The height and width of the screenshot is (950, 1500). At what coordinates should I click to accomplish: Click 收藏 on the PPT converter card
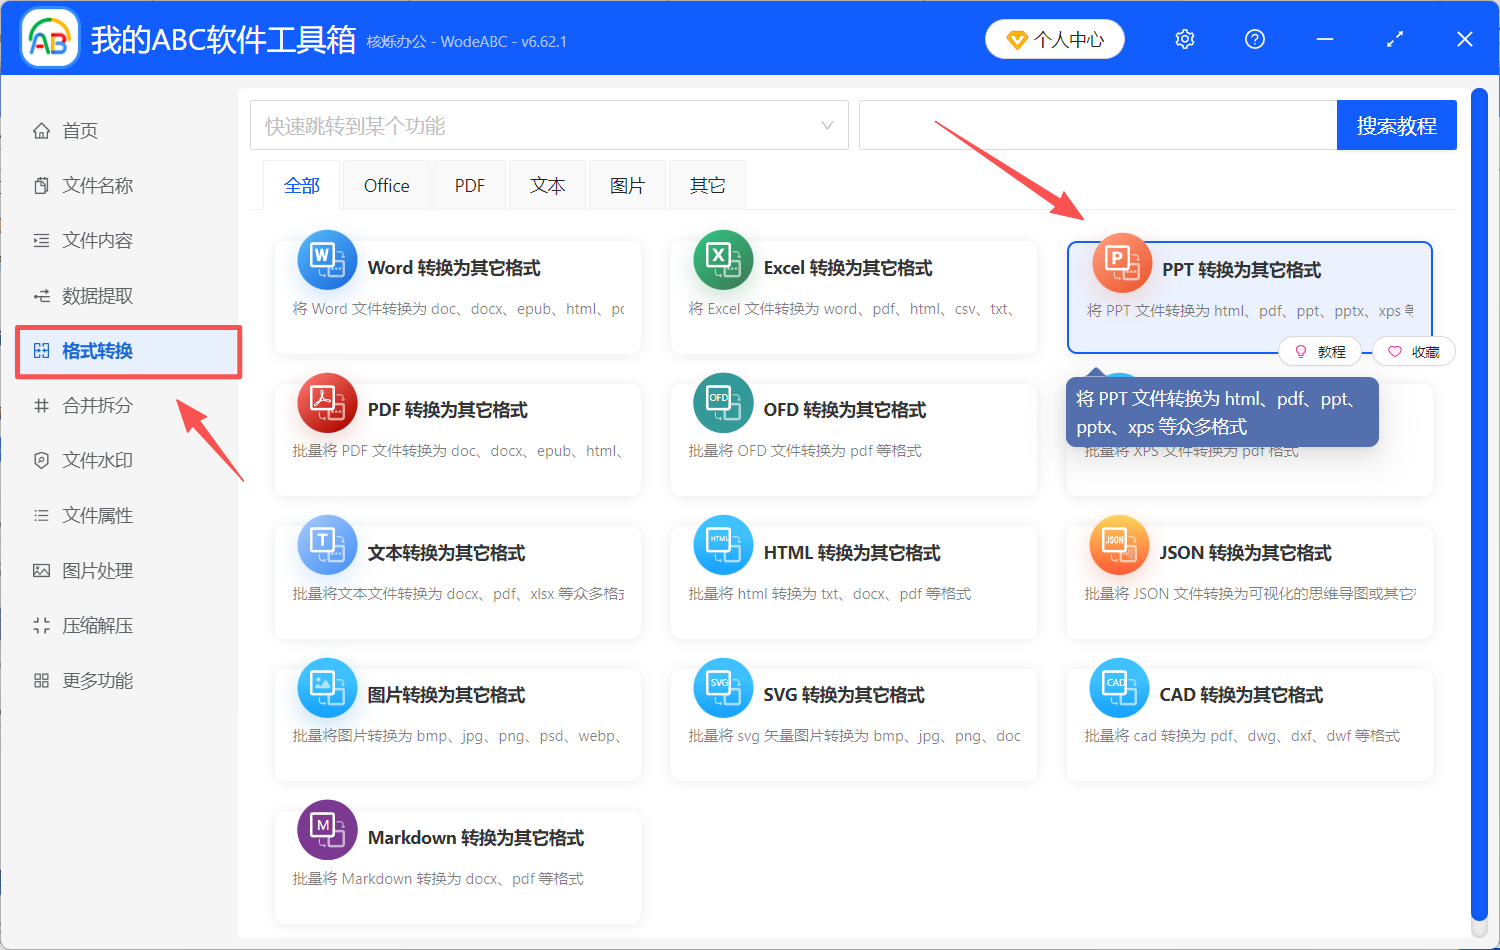point(1413,351)
